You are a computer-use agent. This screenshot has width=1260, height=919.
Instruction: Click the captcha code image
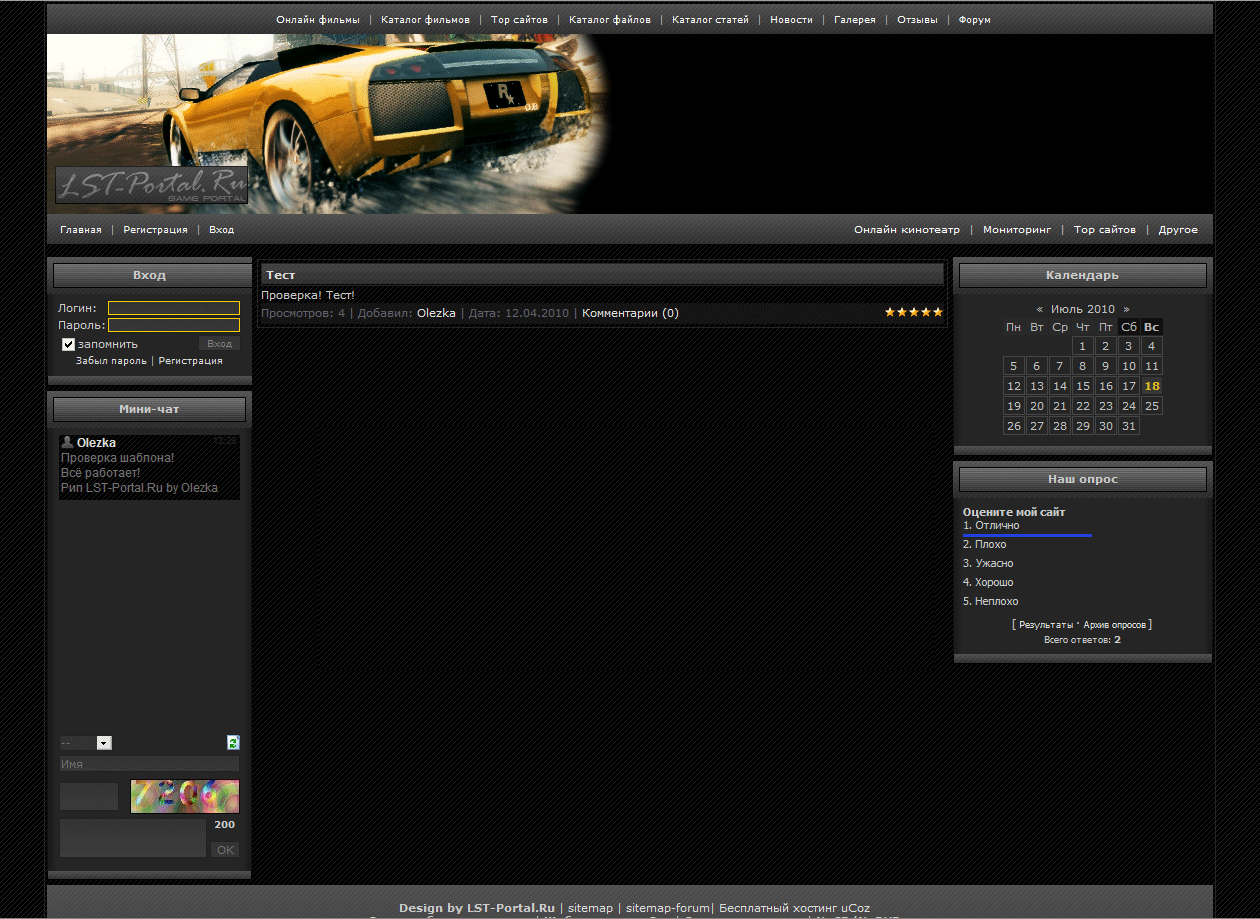point(185,796)
